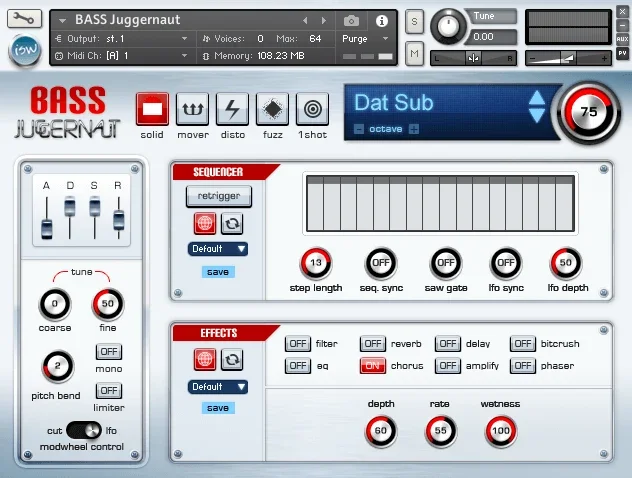Select the 1shot bass category
This screenshot has height=478, width=632.
(312, 109)
